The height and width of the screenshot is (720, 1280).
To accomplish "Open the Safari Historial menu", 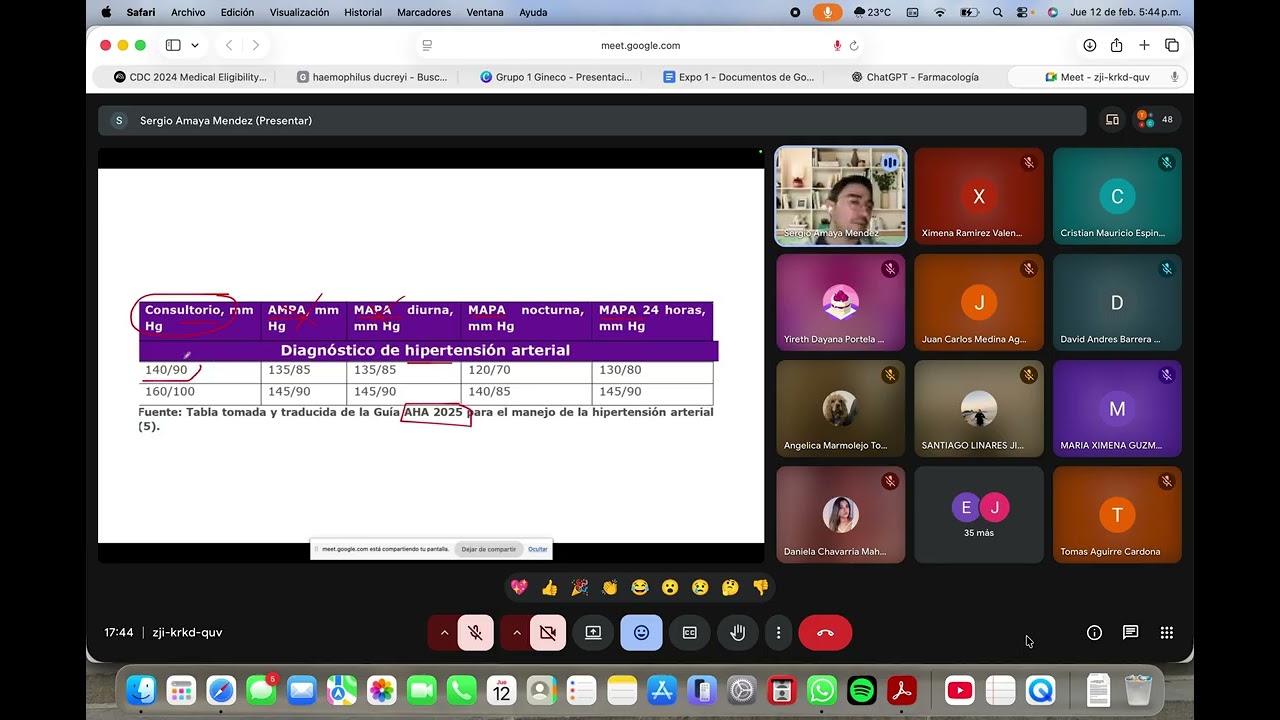I will (363, 12).
